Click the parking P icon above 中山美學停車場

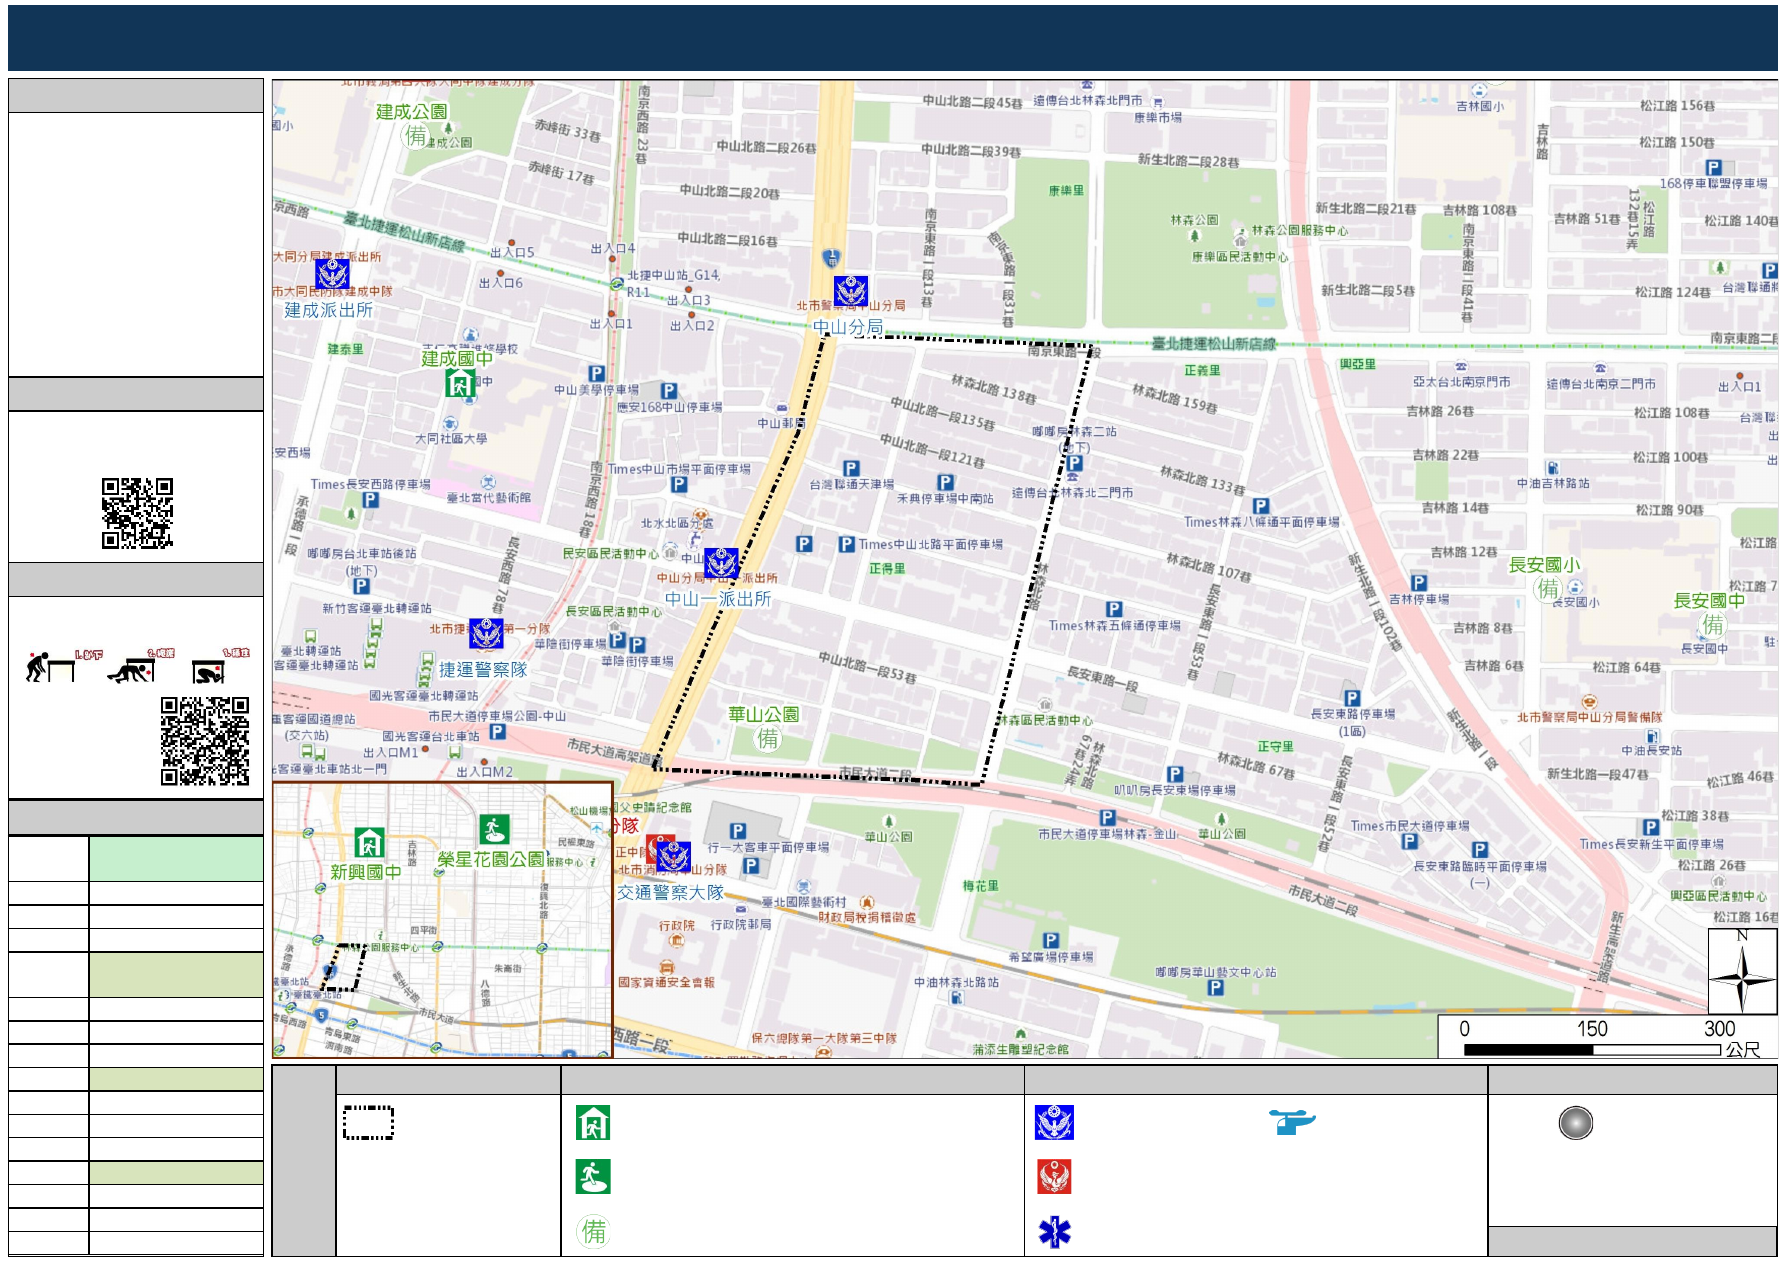[596, 374]
